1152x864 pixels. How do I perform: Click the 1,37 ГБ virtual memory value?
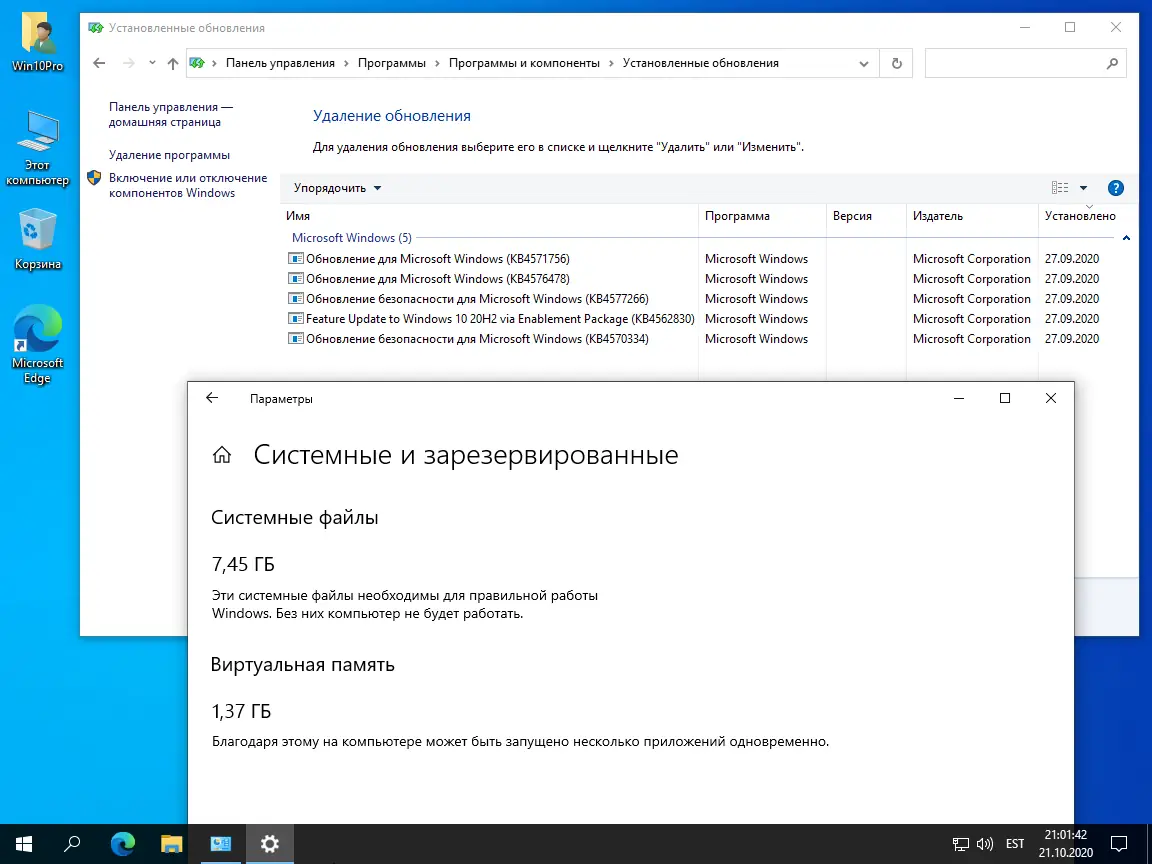(241, 711)
